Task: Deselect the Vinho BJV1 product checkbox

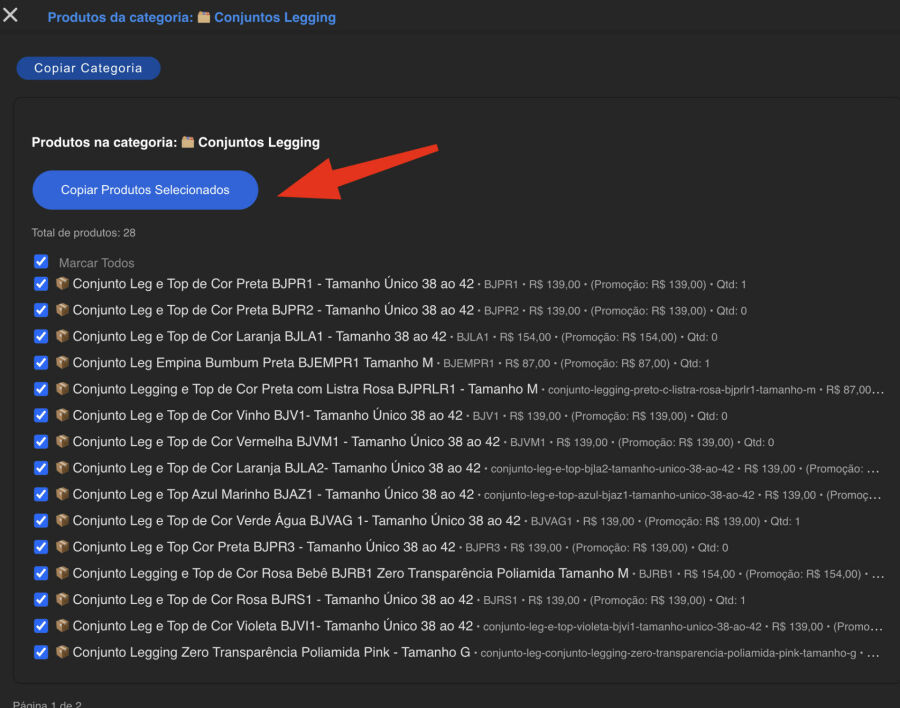Action: pos(41,415)
